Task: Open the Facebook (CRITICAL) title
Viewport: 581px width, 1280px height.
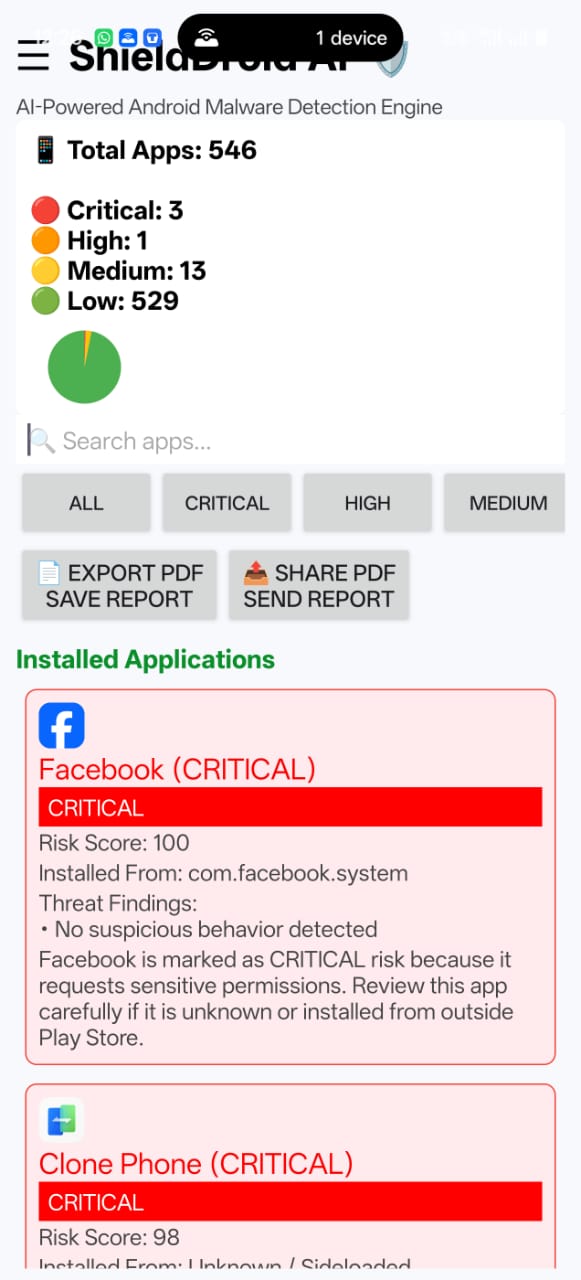Action: coord(177,769)
